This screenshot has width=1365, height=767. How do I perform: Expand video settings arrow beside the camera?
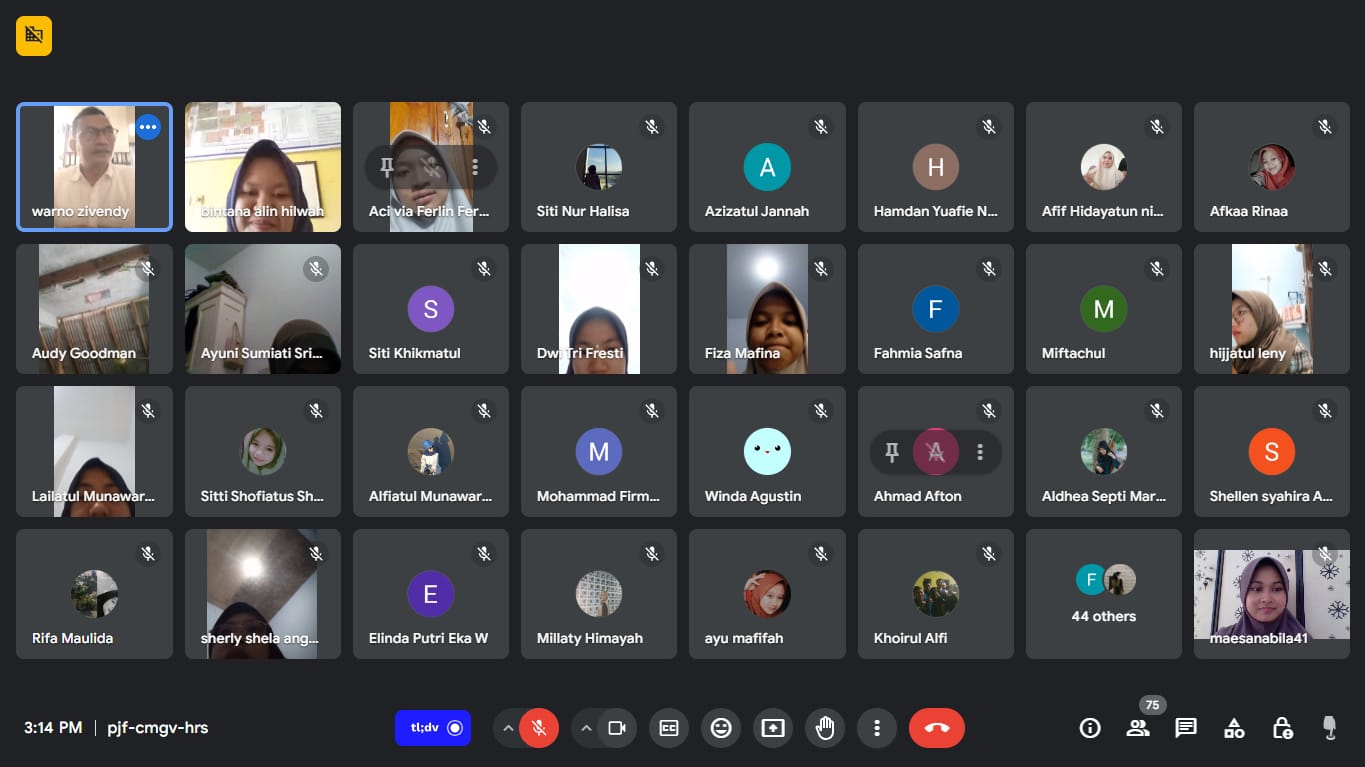coord(586,728)
